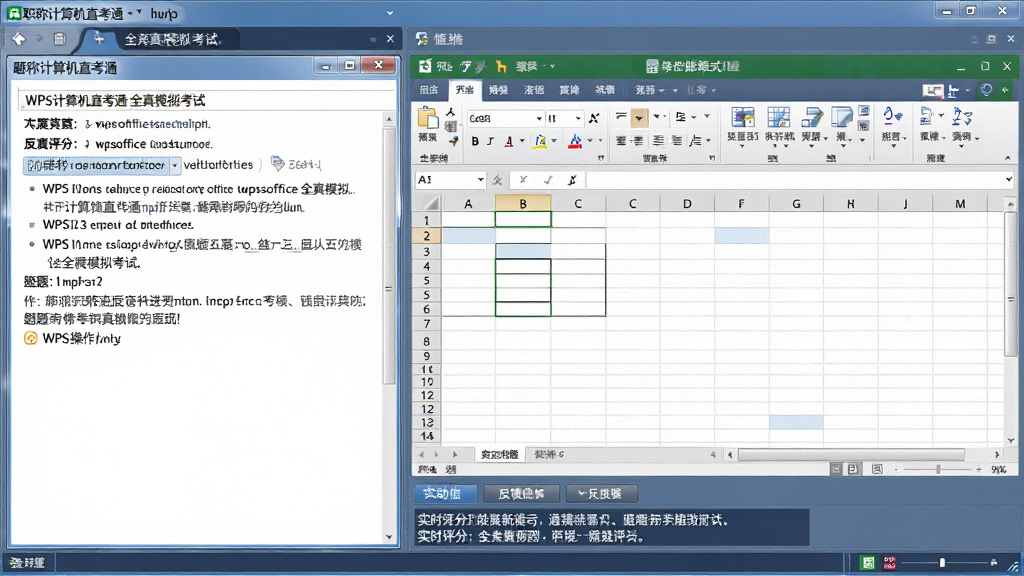Click the first blue button below the spreadsheet

[x=445, y=494]
